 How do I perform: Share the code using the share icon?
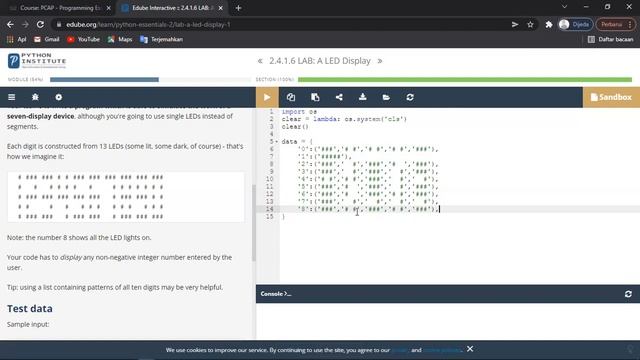coord(339,97)
